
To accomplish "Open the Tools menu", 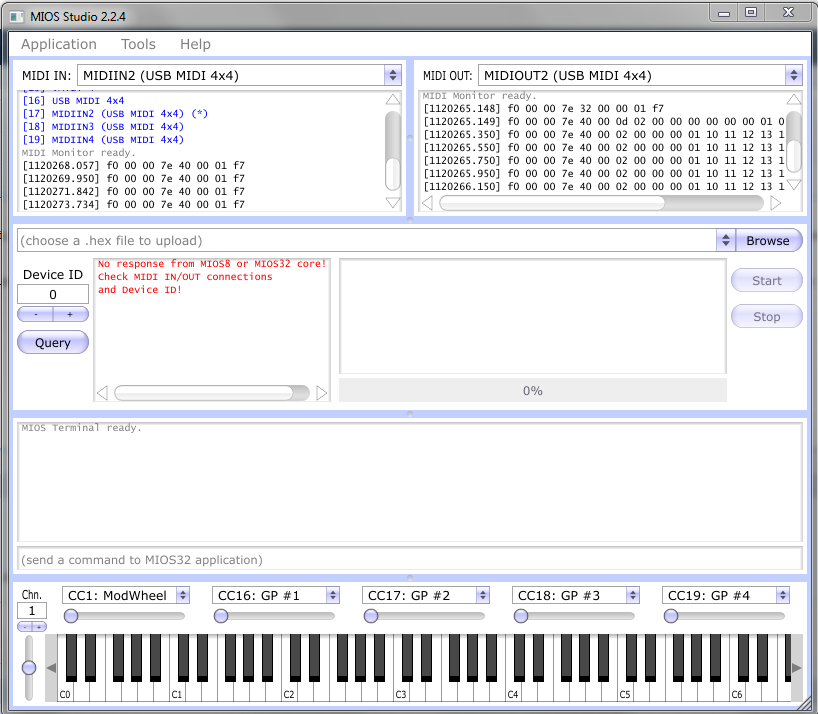I will [138, 44].
